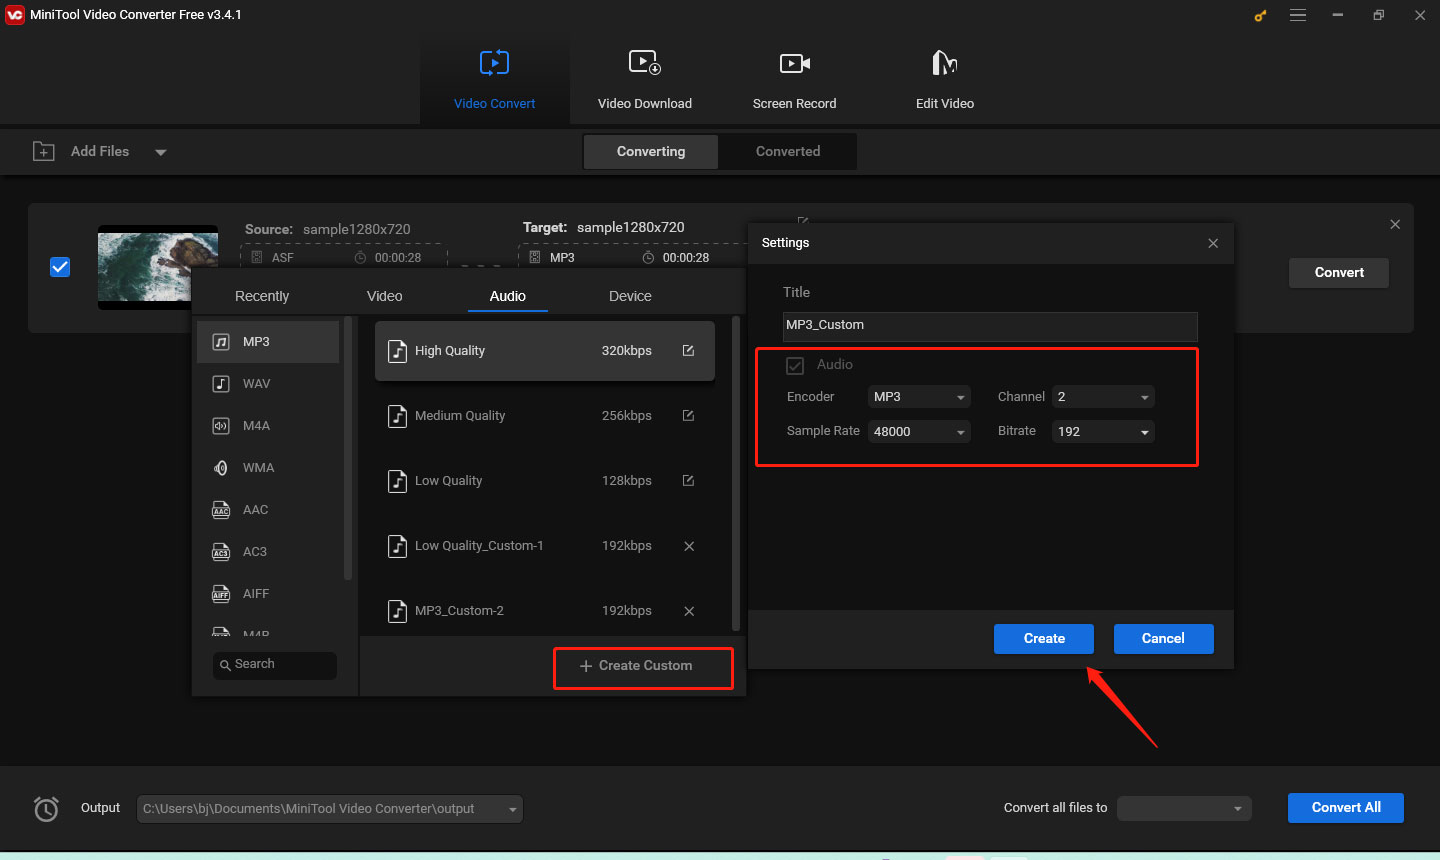Click the Title input field MP3_Custom
Viewport: 1440px width, 860px height.
pyautogui.click(x=990, y=326)
